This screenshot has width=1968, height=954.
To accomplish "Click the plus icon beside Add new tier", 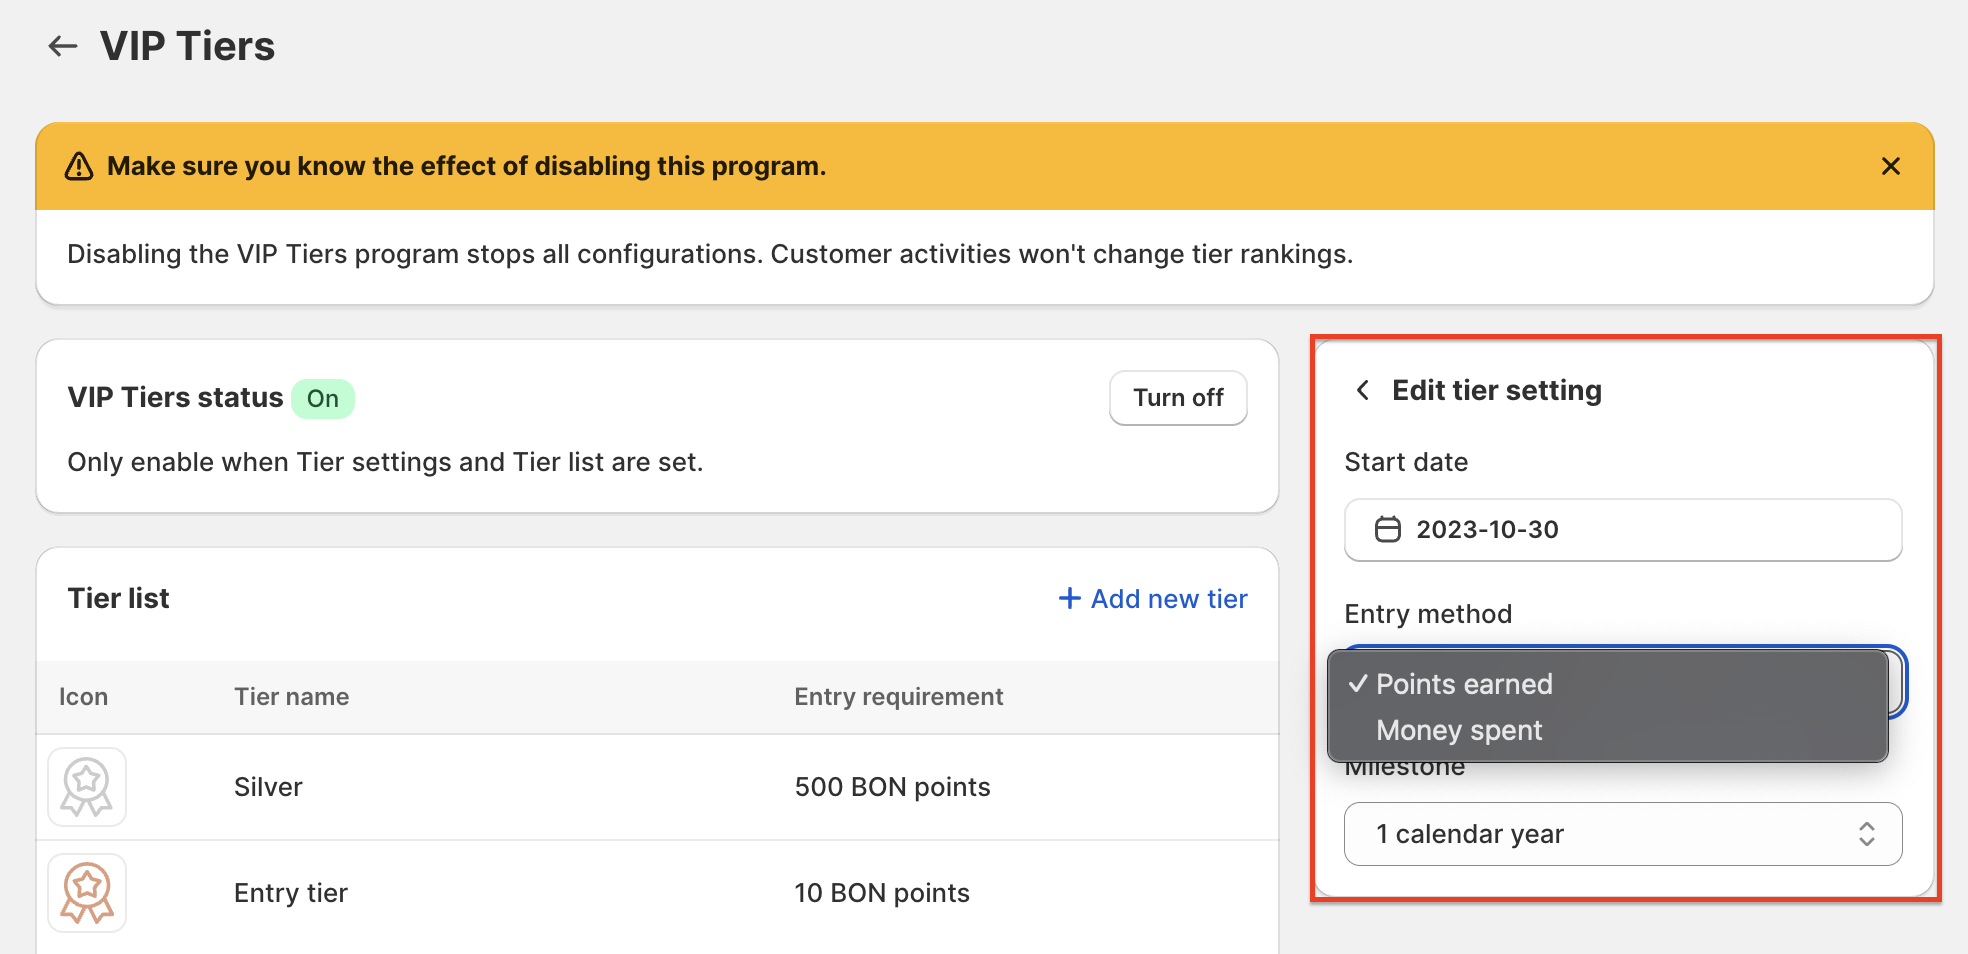I will (x=1069, y=598).
